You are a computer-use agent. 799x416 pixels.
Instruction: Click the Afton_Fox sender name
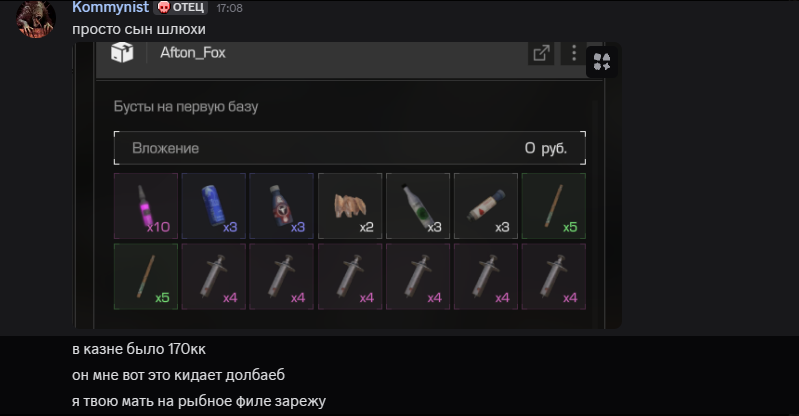point(193,53)
